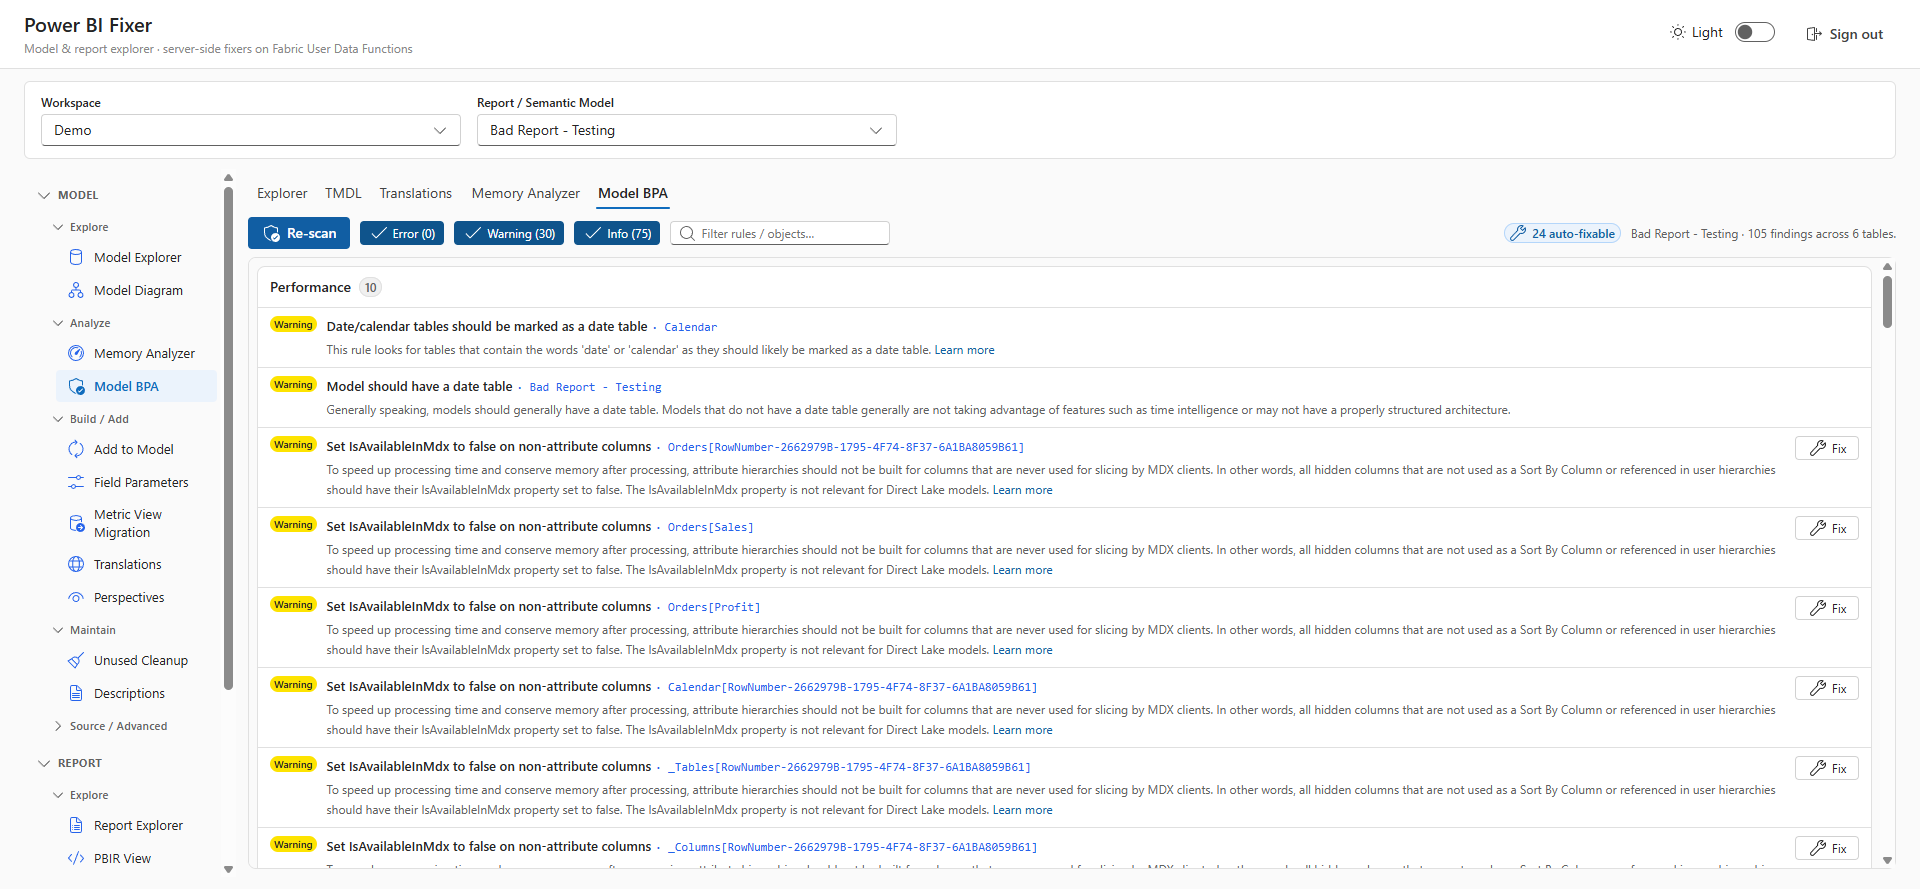
Task: Expand the Source / Advanced group
Action: [x=58, y=727]
